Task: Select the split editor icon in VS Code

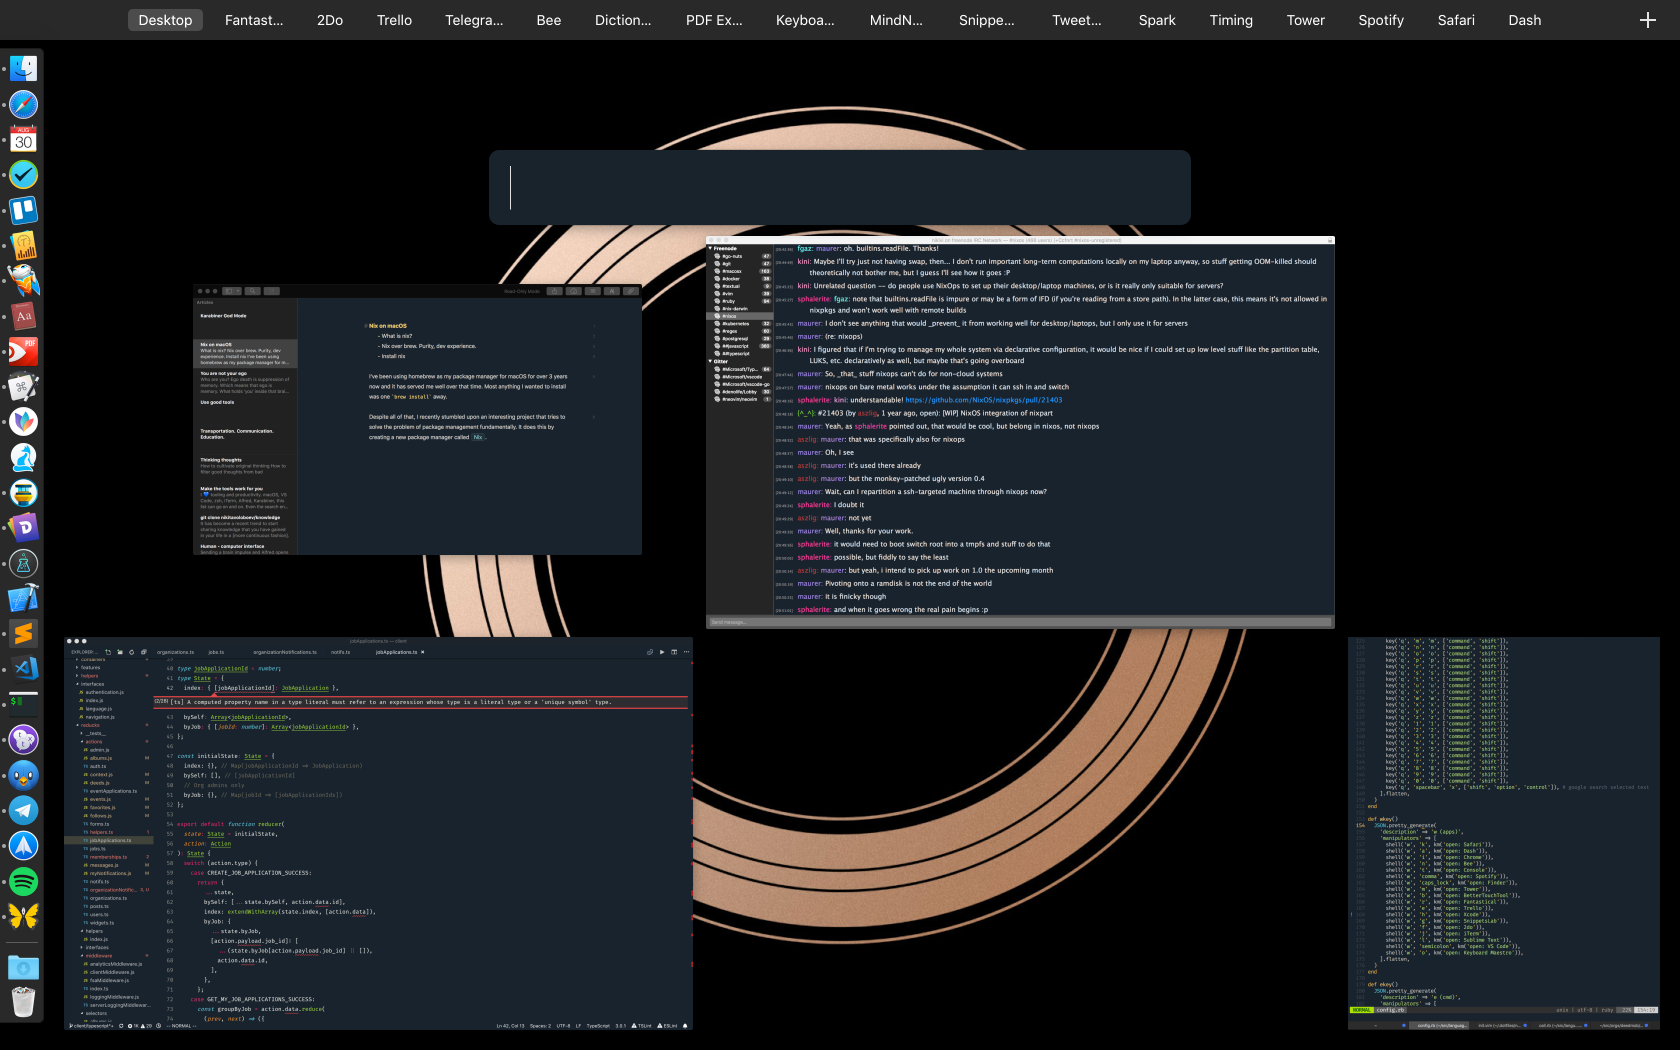Action: click(674, 651)
